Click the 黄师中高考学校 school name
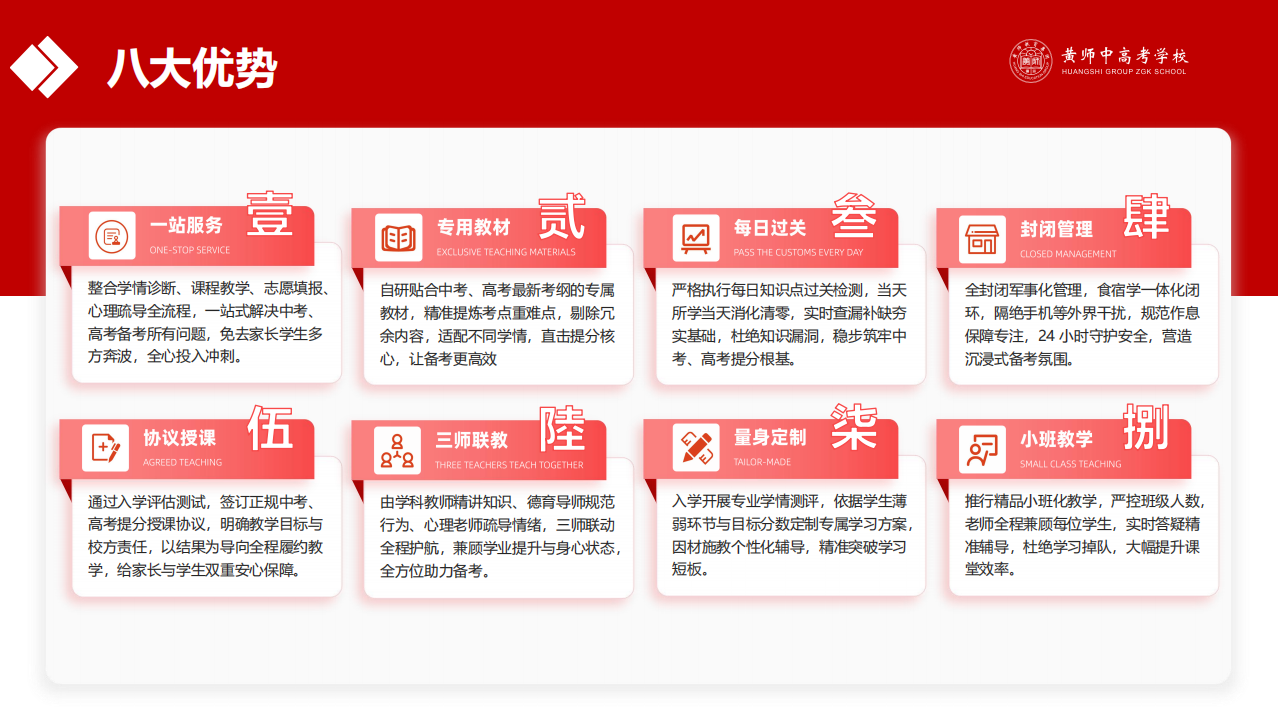The height and width of the screenshot is (717, 1278). pyautogui.click(x=1125, y=54)
